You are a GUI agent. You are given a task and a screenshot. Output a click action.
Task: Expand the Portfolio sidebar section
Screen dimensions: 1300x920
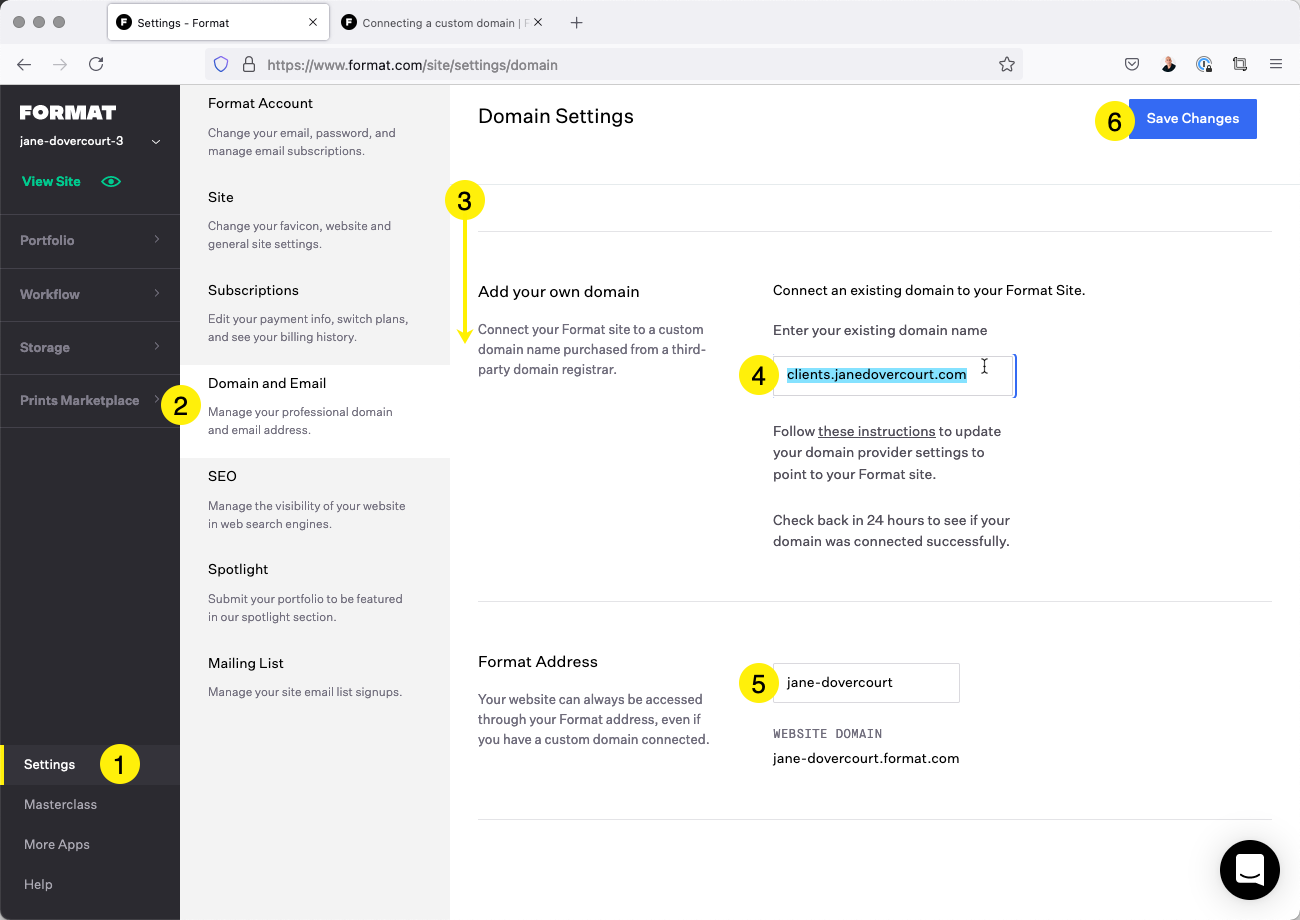90,240
